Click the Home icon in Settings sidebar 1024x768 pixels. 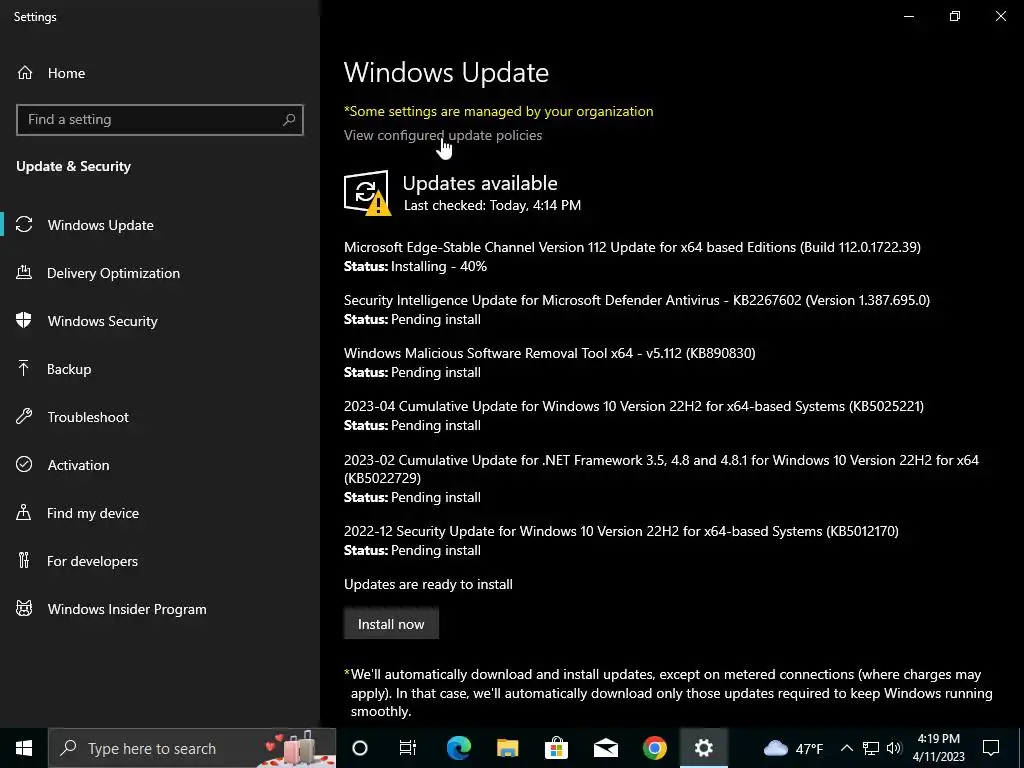click(x=25, y=73)
